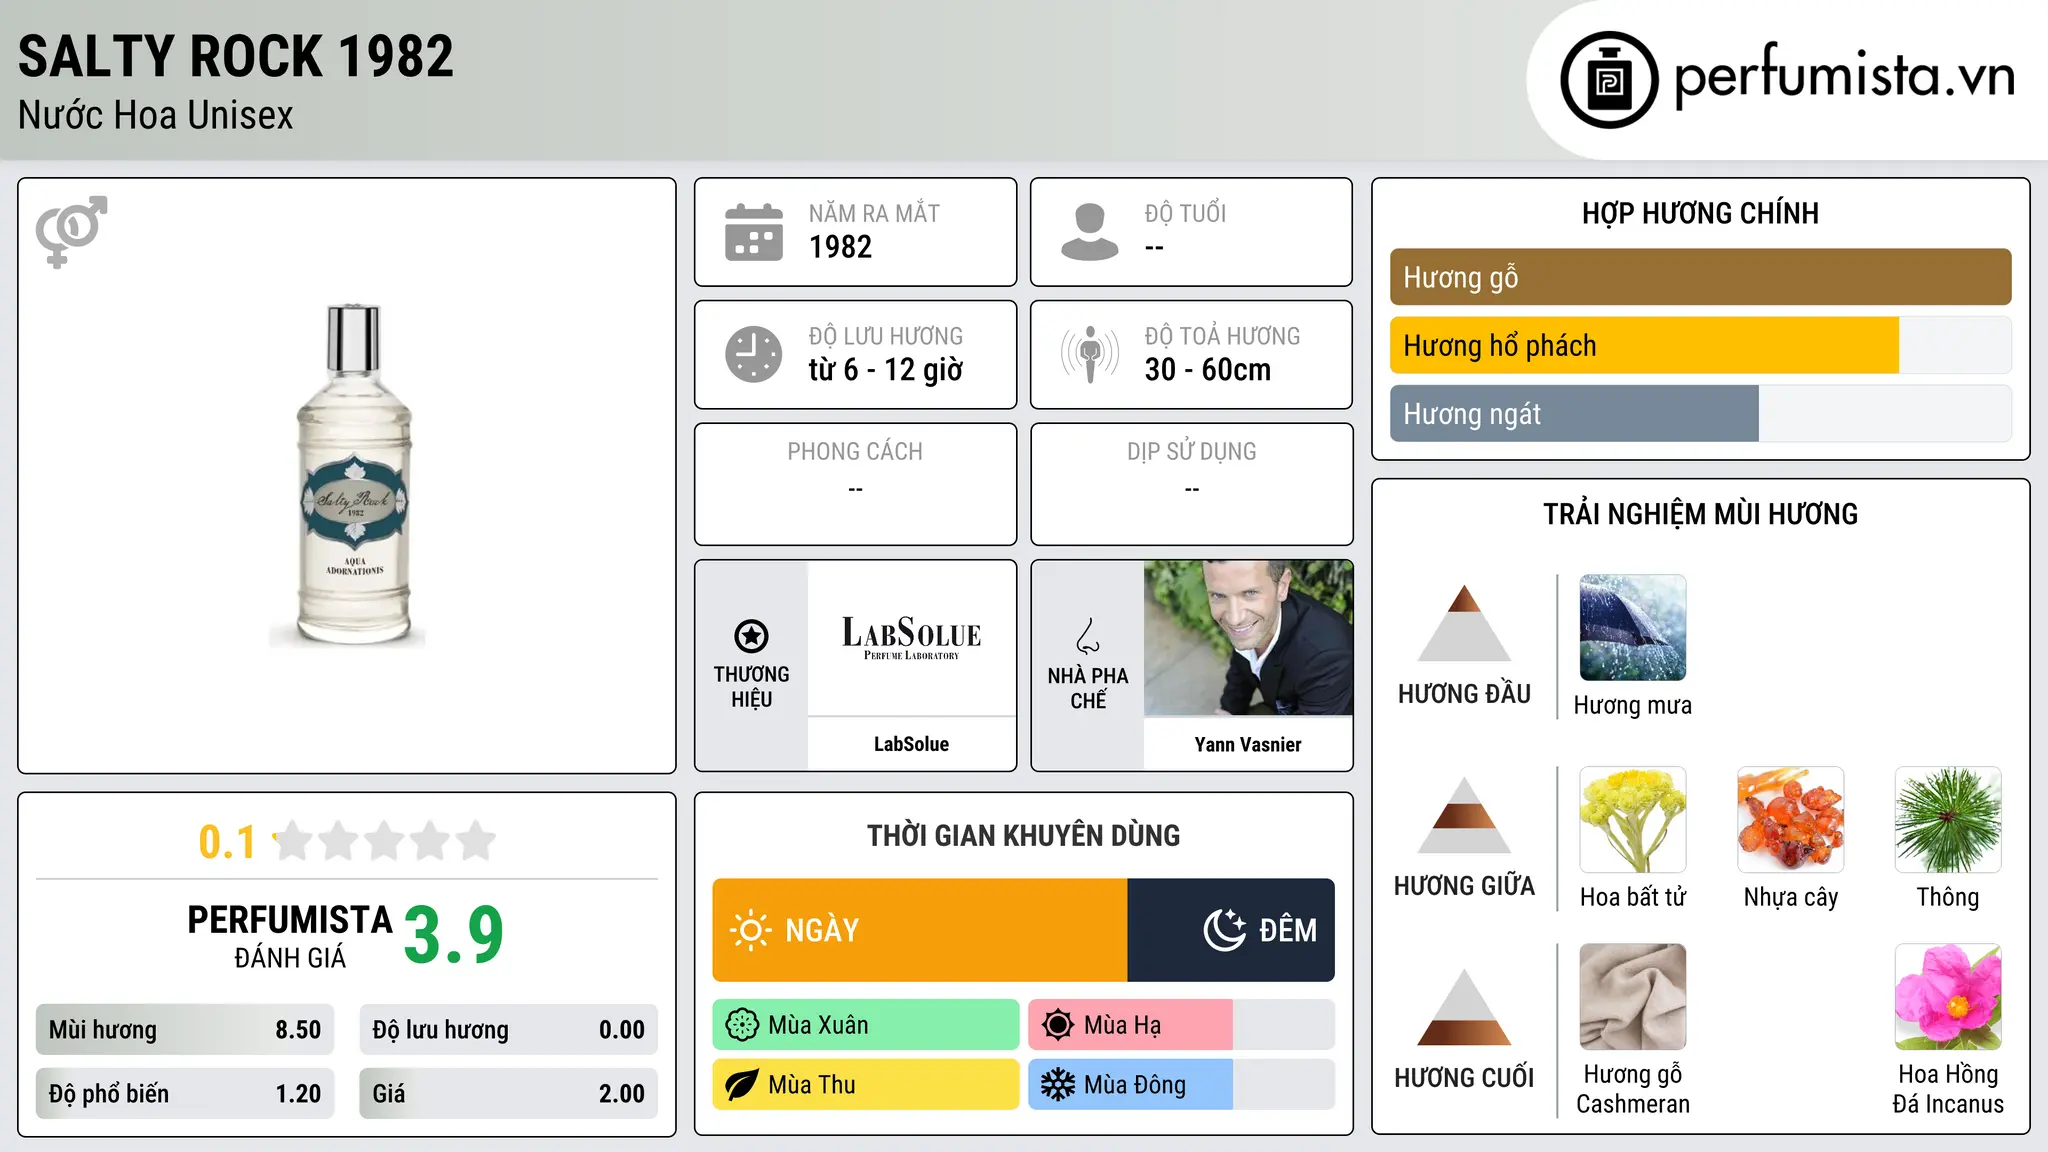Click the Hương cuối pyramid icon
2048x1152 pixels.
[x=1464, y=1007]
